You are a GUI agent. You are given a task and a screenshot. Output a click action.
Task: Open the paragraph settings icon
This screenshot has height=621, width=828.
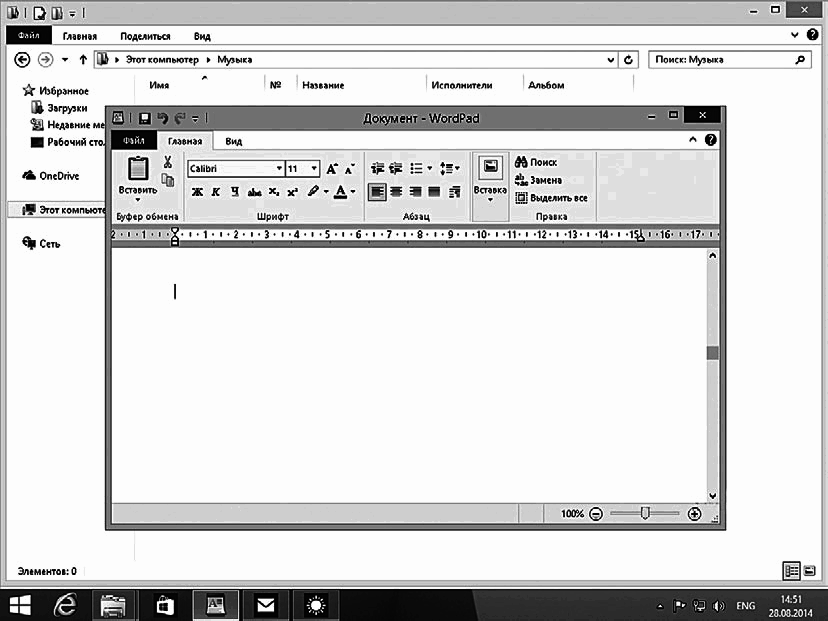click(x=454, y=192)
